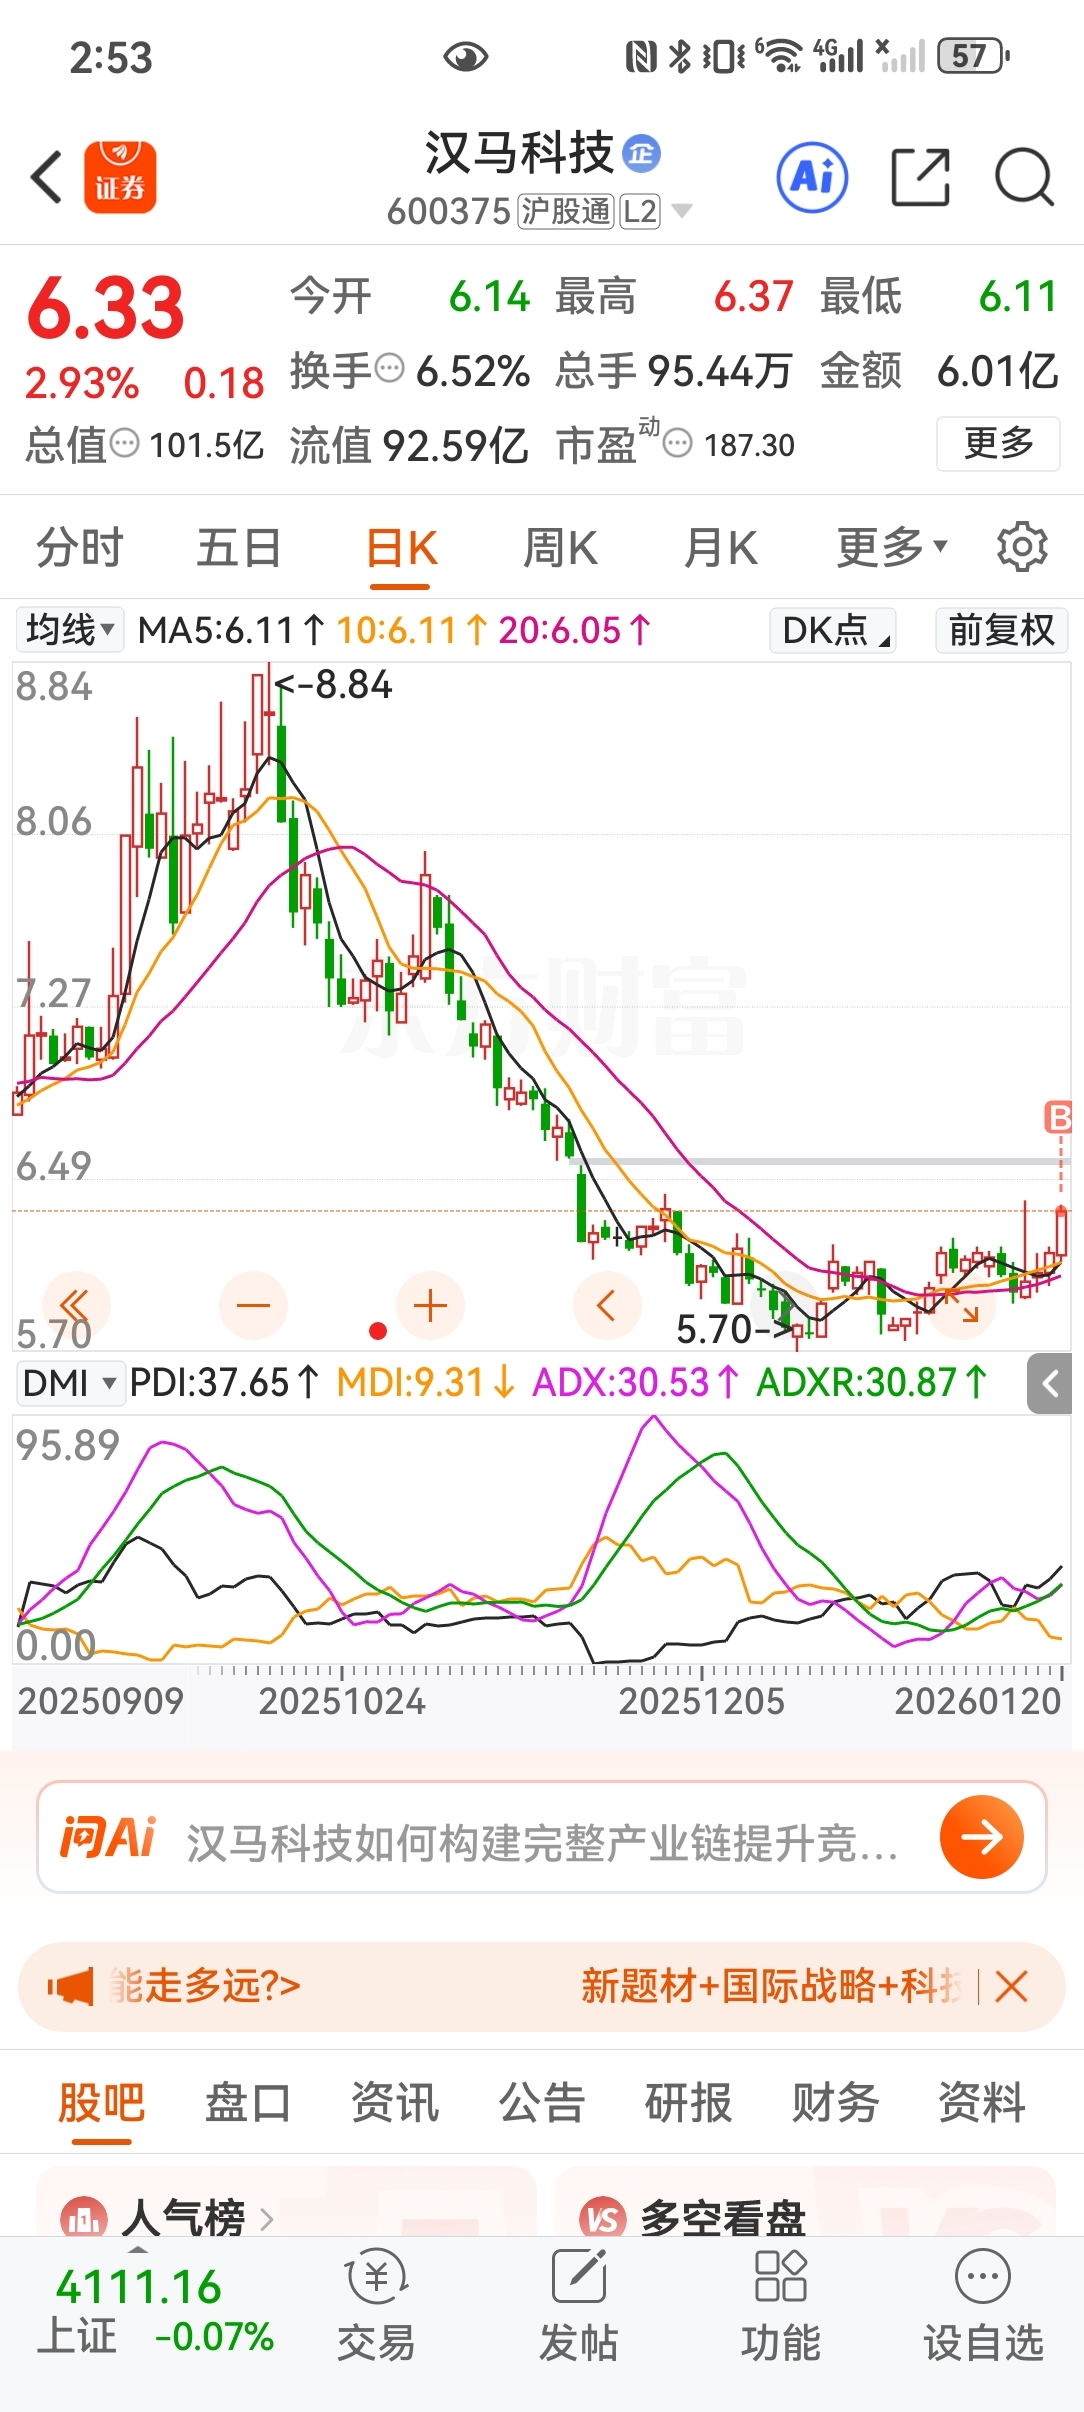
Task: Open the 资讯 tab
Action: (x=395, y=2102)
